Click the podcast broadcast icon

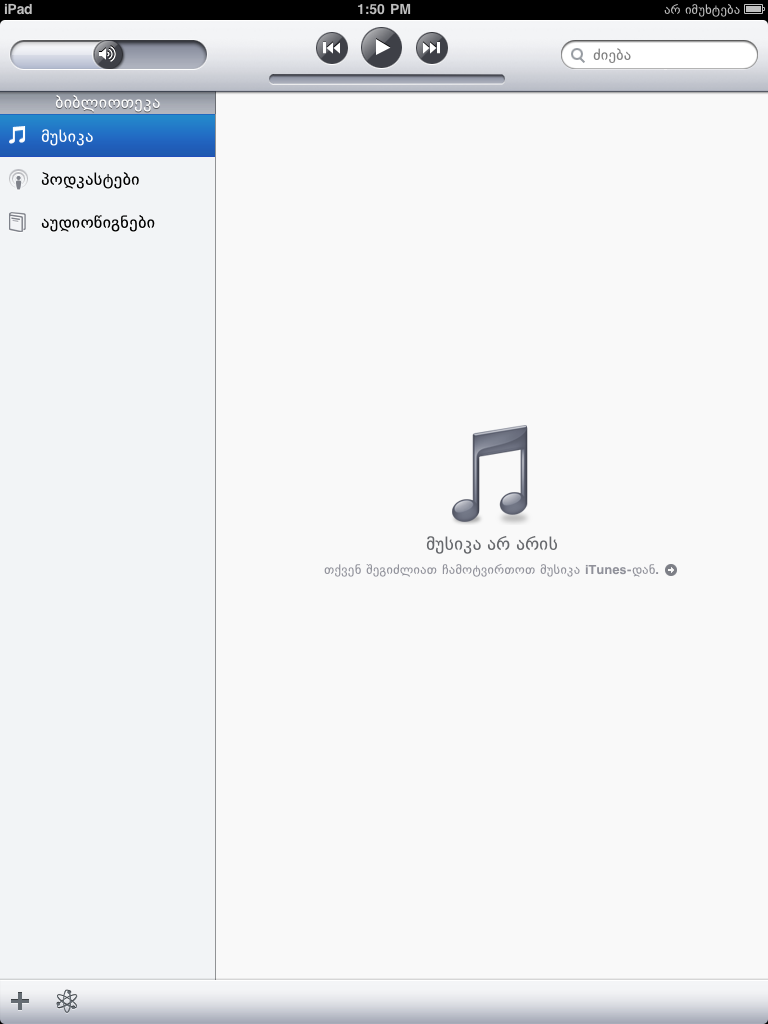tap(18, 180)
